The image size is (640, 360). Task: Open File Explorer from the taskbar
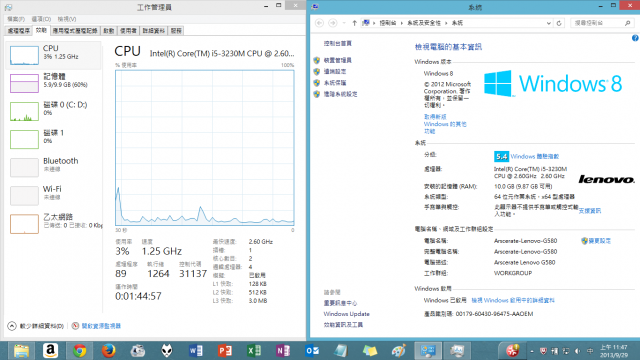tap(21, 351)
